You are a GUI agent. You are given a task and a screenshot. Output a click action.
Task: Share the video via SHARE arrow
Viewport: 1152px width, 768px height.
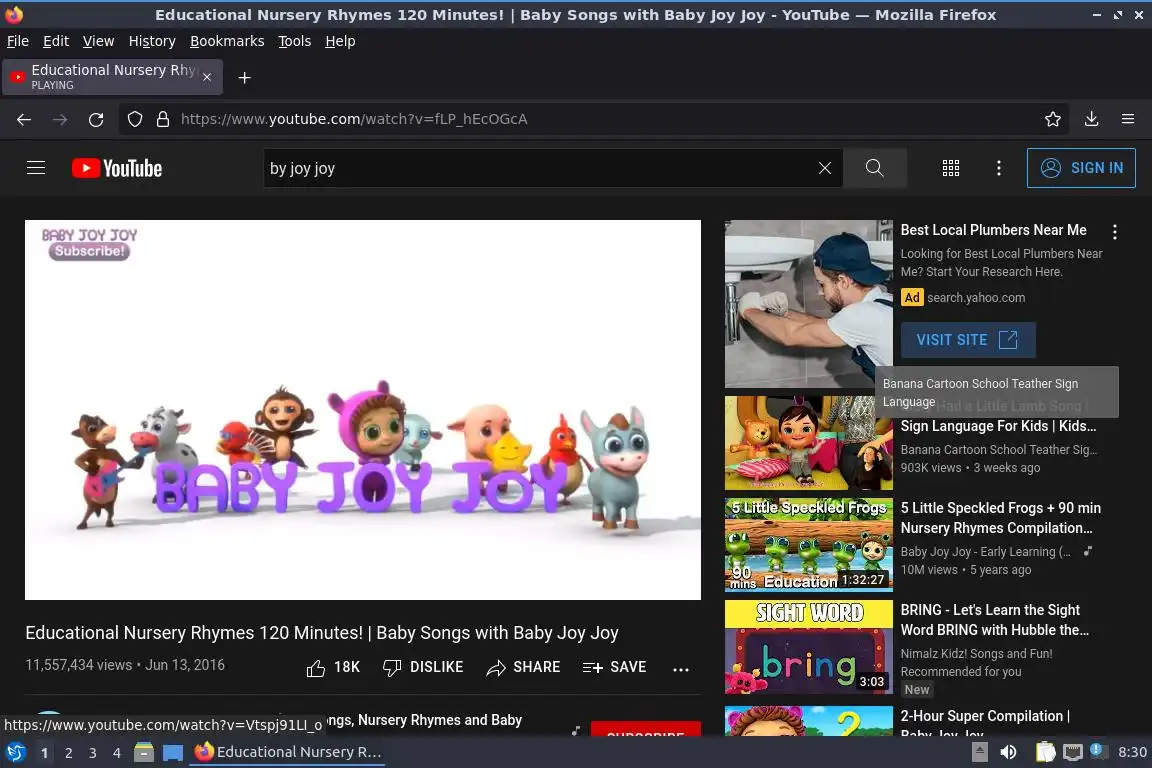523,667
